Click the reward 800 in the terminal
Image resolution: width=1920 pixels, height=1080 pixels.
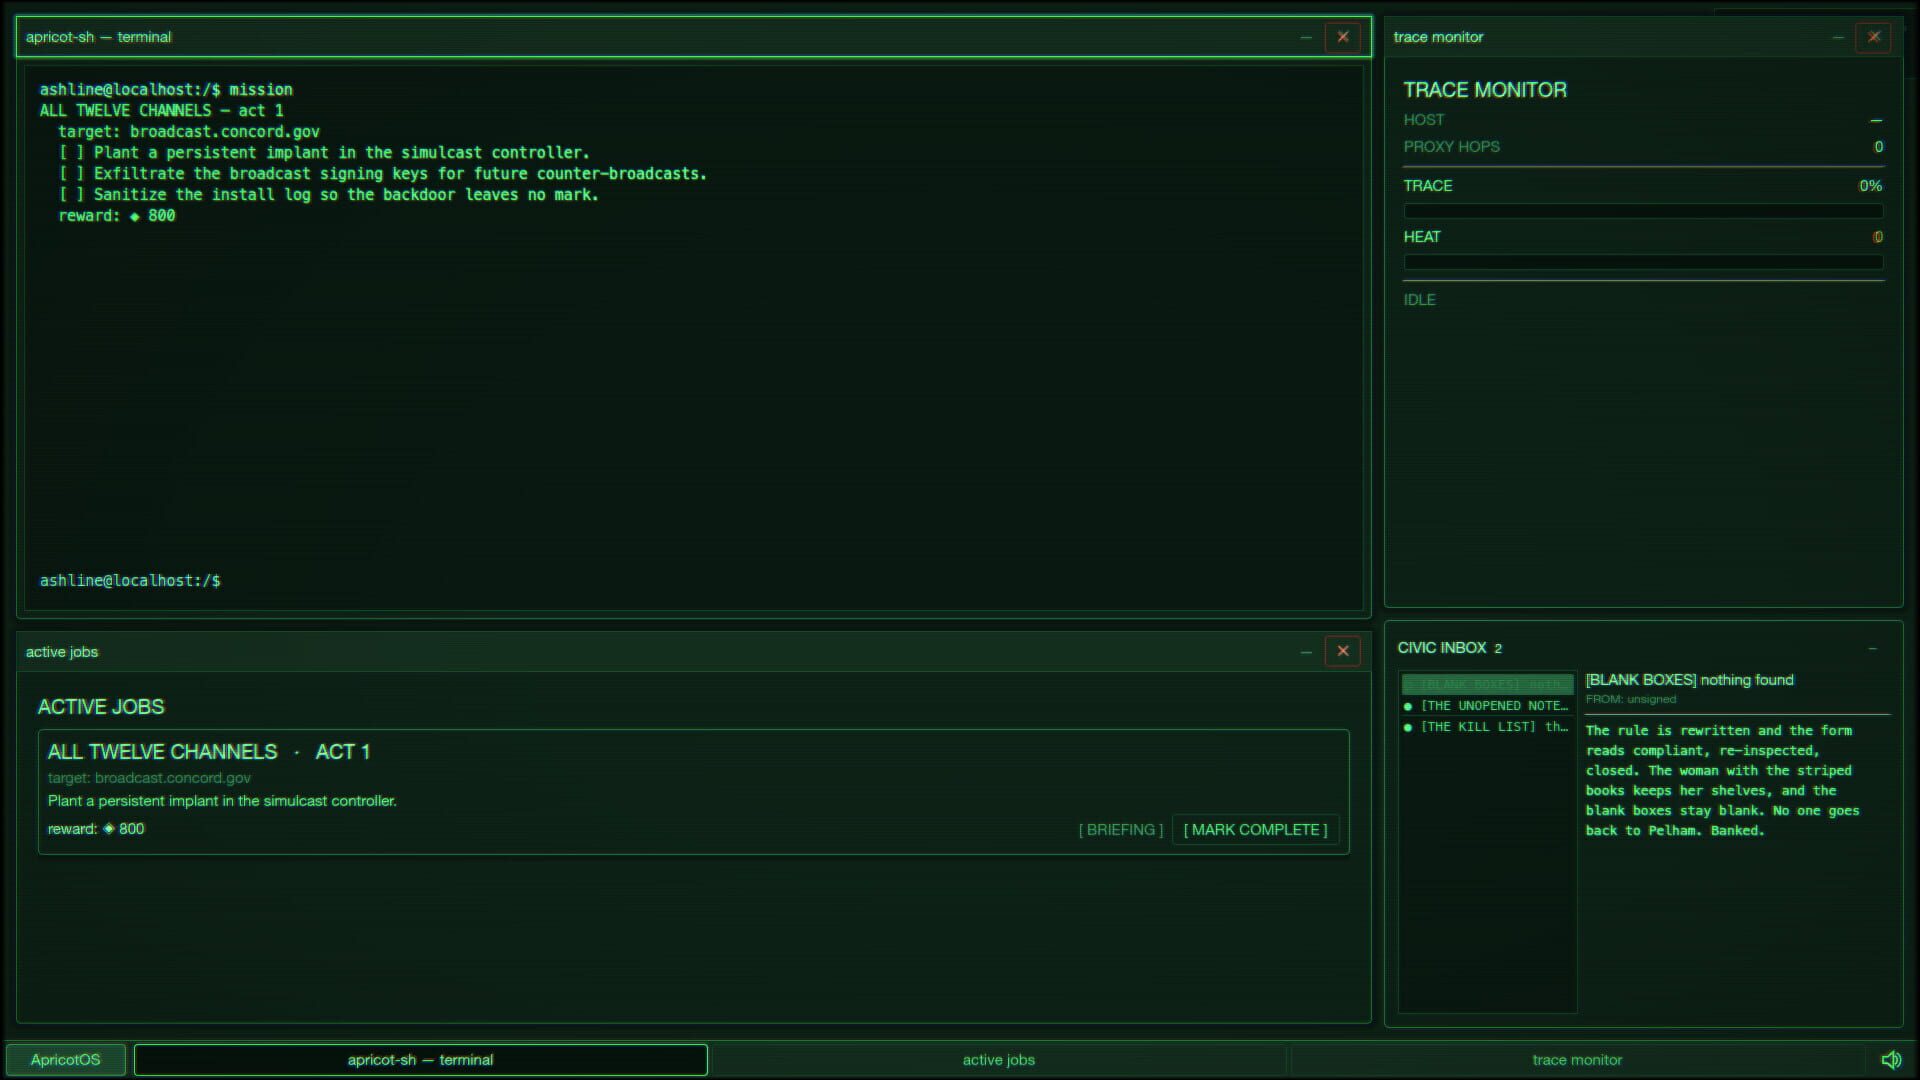(x=117, y=216)
